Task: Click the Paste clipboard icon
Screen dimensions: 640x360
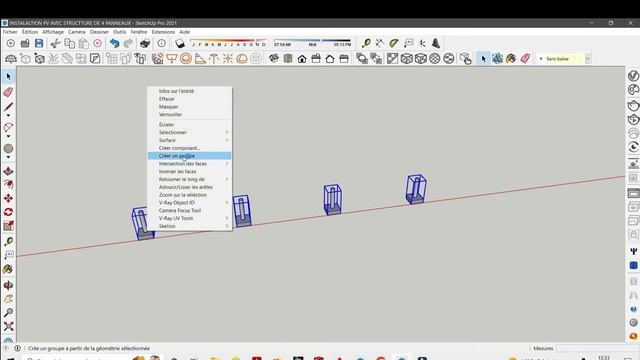Action: (84, 43)
